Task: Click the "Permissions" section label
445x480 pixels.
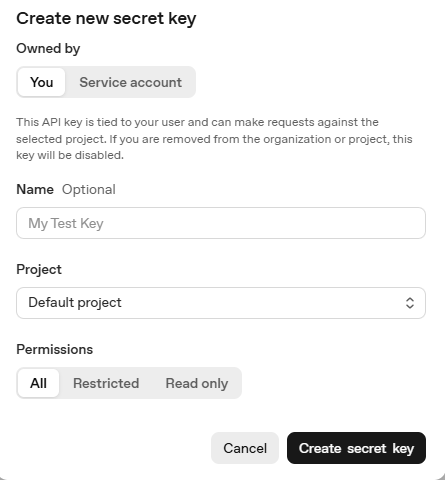Action: (55, 349)
